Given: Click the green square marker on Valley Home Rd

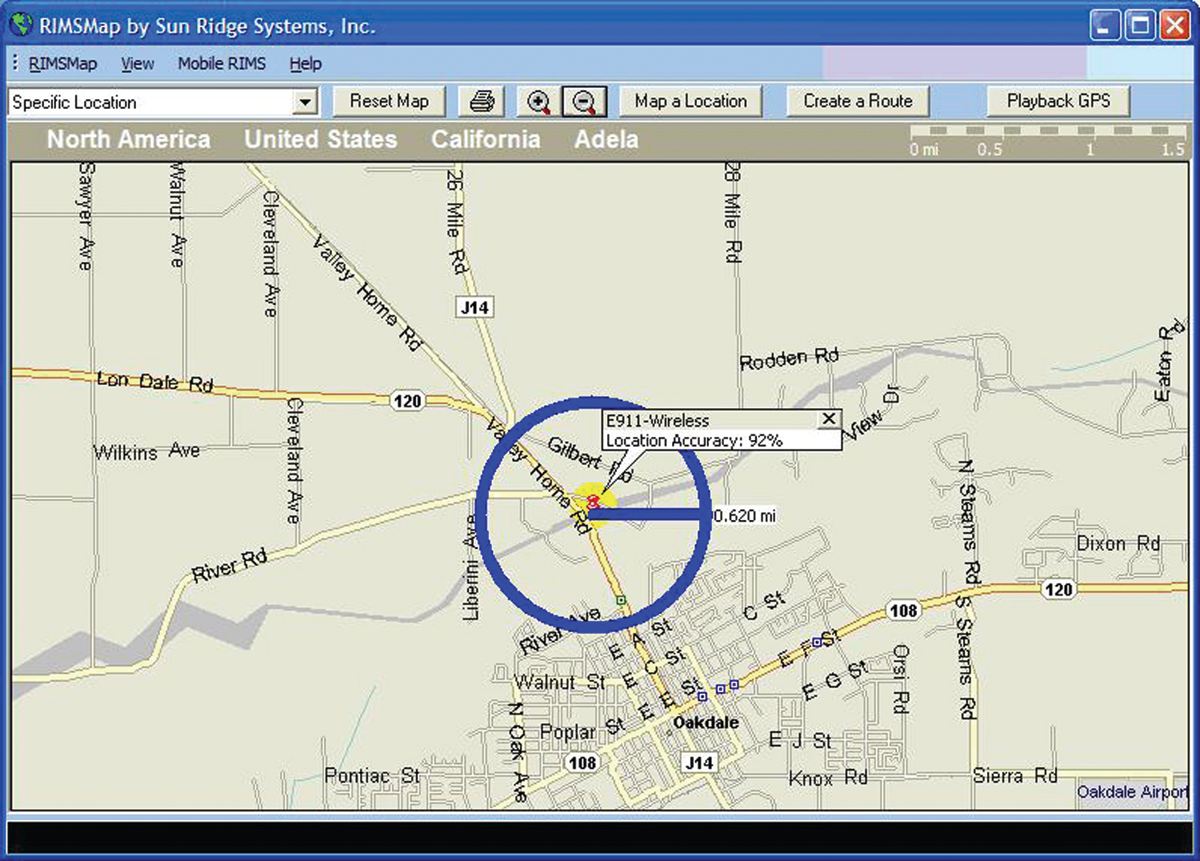Looking at the screenshot, I should click(621, 600).
